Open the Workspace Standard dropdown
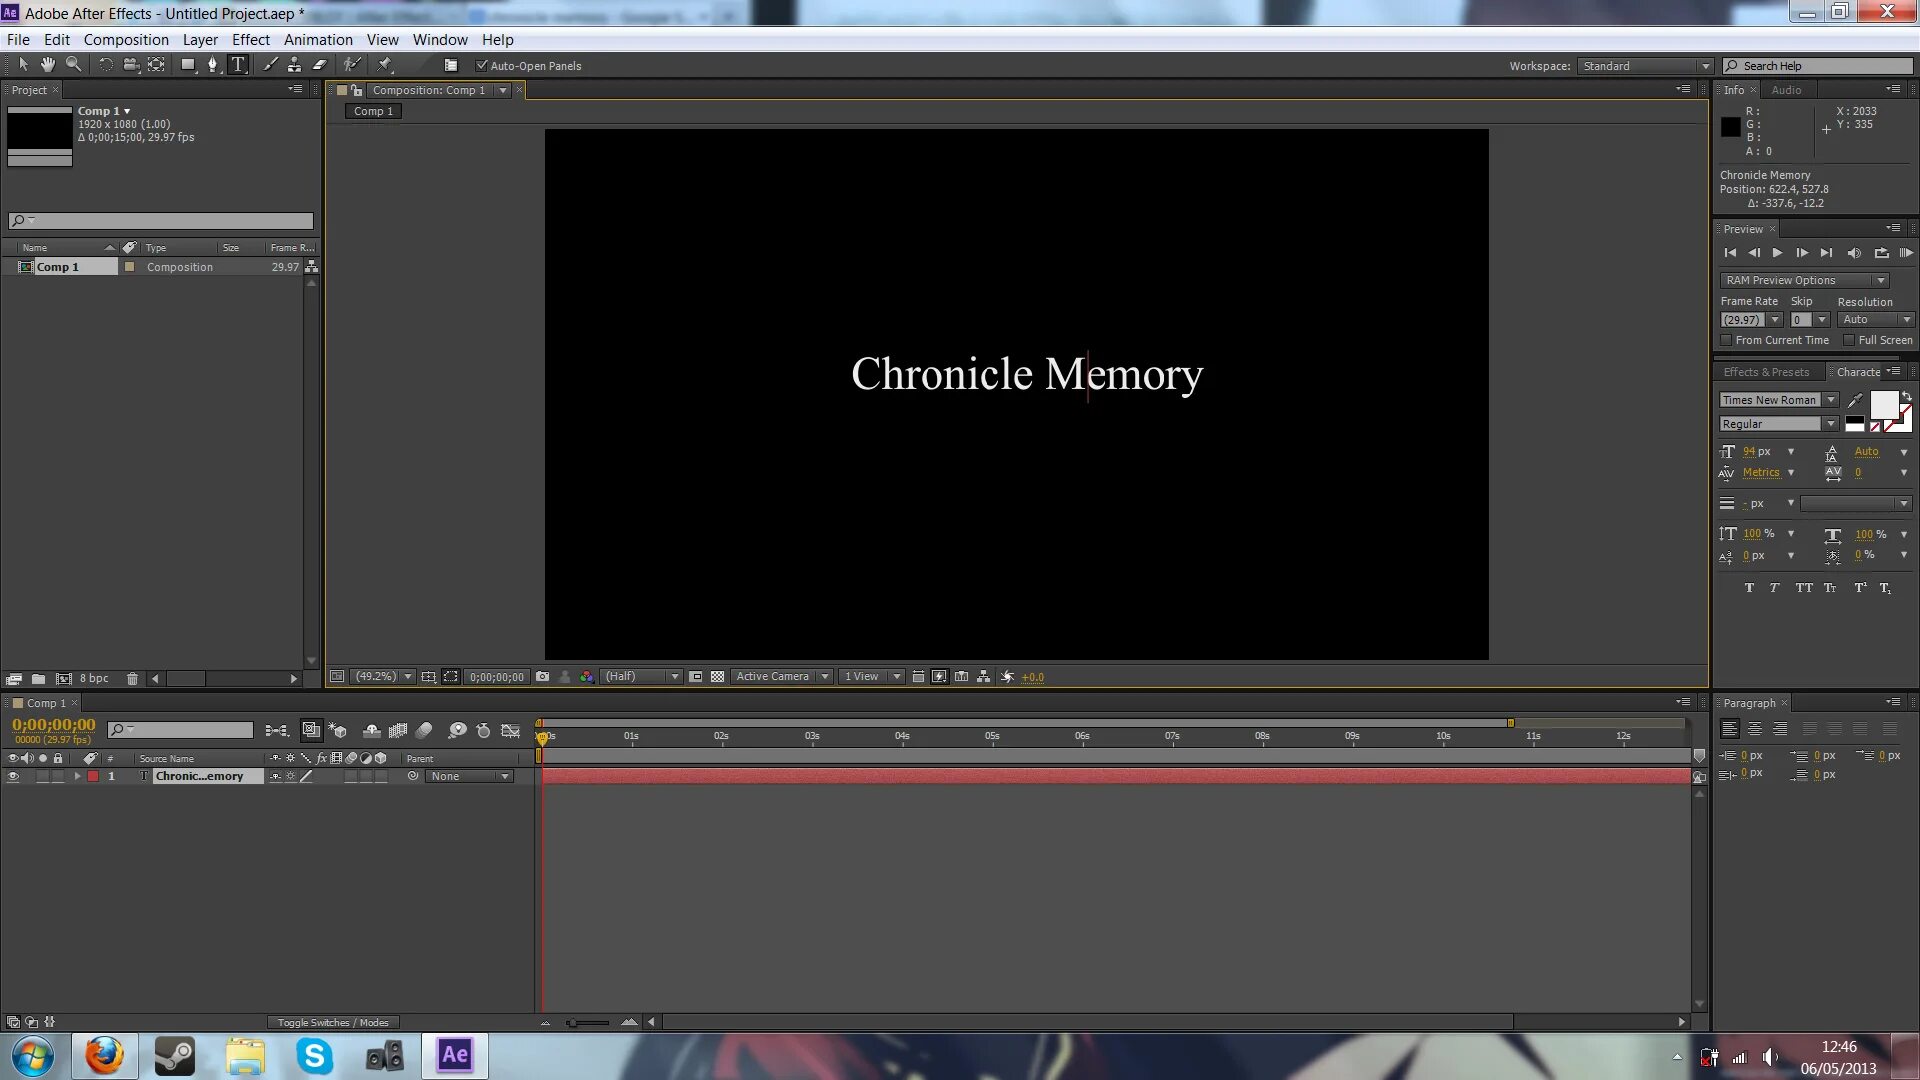 1645,66
